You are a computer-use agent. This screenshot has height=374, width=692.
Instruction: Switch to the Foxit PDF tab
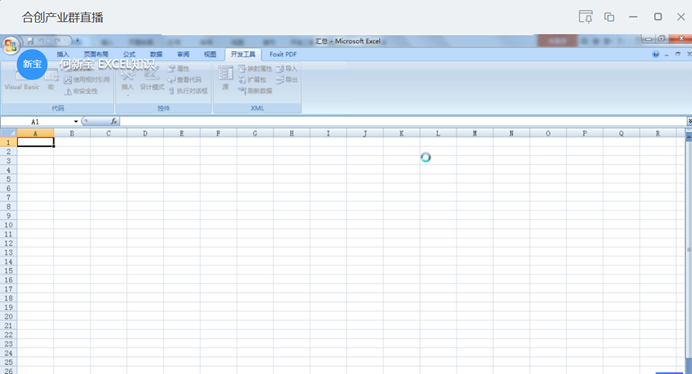point(283,54)
